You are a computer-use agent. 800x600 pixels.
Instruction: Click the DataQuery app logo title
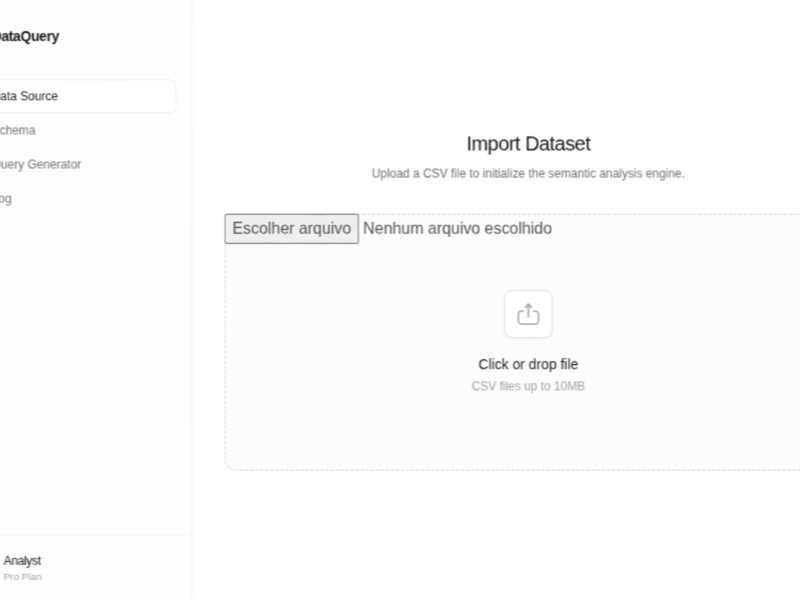[28, 37]
